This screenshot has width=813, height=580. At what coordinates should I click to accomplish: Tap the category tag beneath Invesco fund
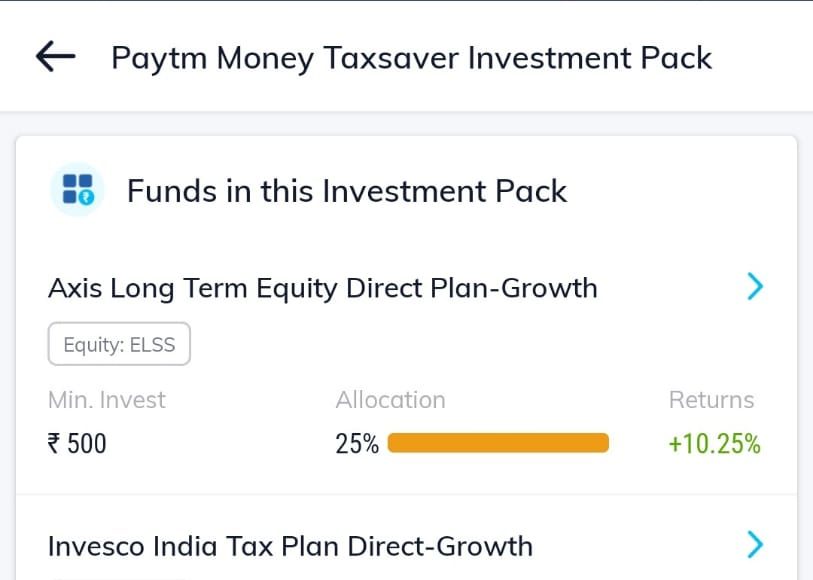pos(119,576)
